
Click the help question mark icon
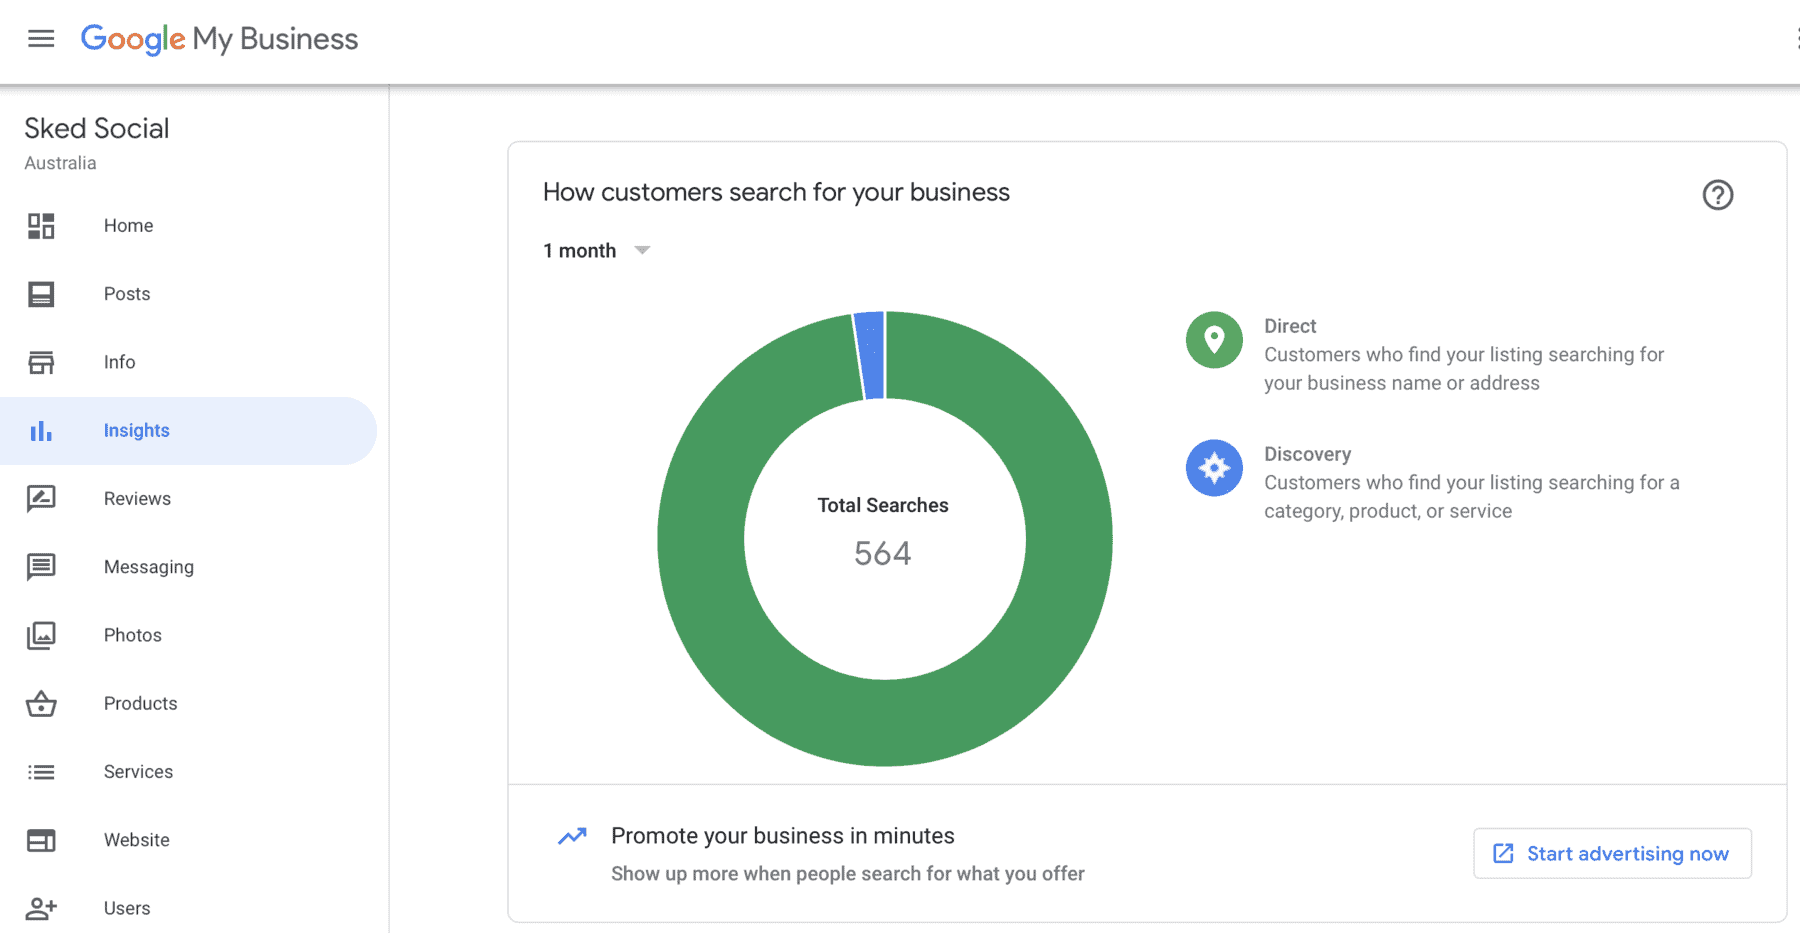(x=1717, y=195)
